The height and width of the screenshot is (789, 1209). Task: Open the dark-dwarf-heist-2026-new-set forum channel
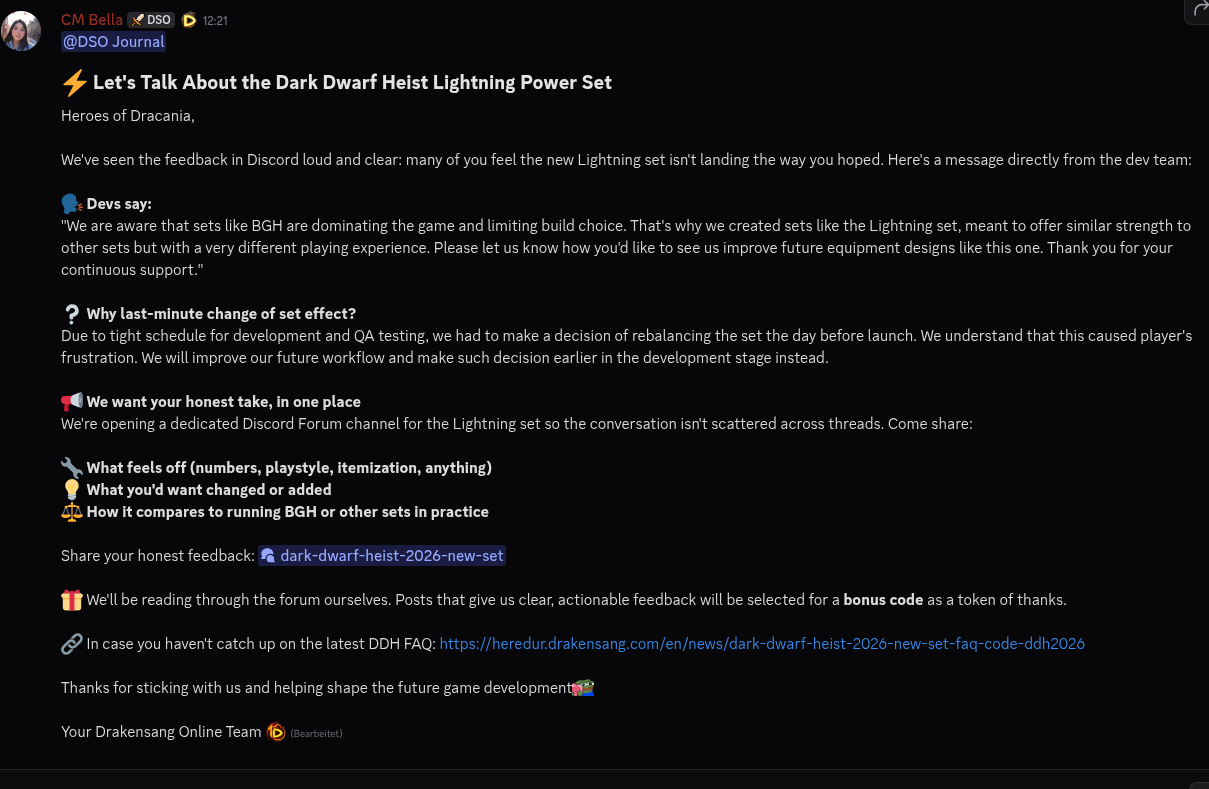pyautogui.click(x=382, y=556)
